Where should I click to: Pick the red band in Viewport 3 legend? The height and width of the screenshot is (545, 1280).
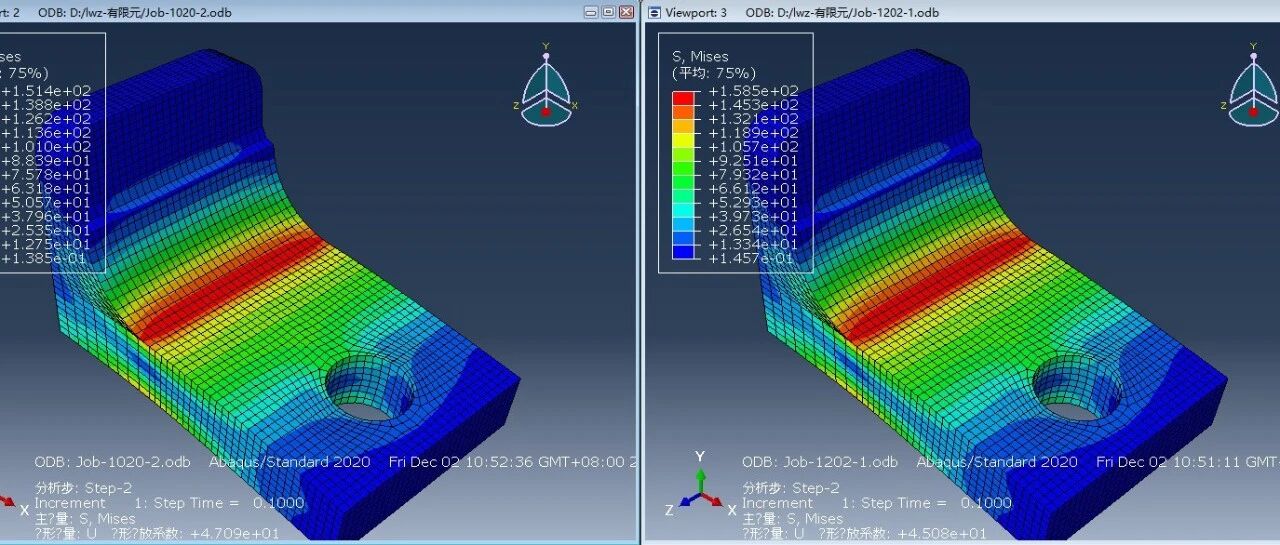(x=684, y=98)
